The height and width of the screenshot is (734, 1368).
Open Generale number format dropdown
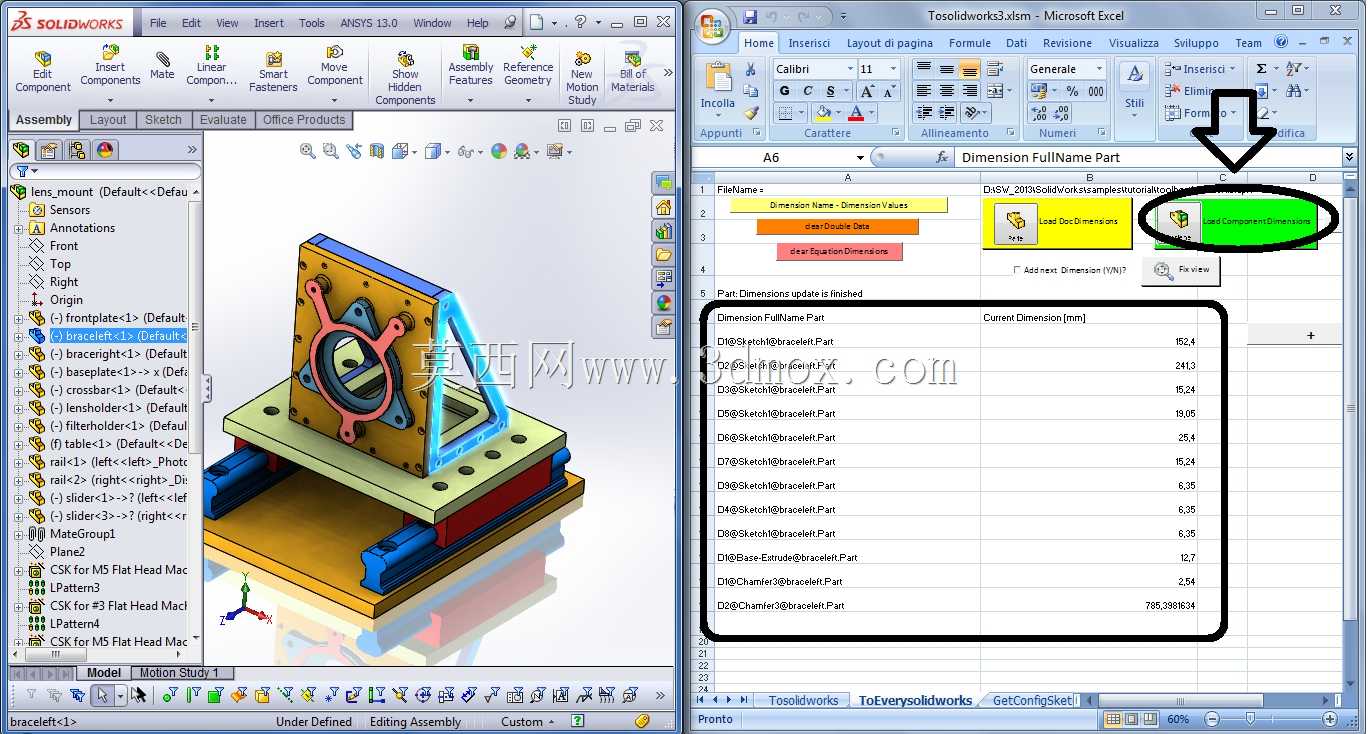click(1101, 69)
